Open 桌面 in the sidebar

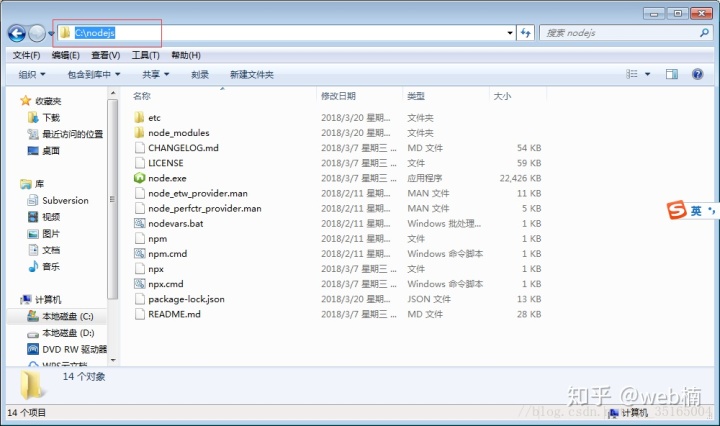pos(51,151)
